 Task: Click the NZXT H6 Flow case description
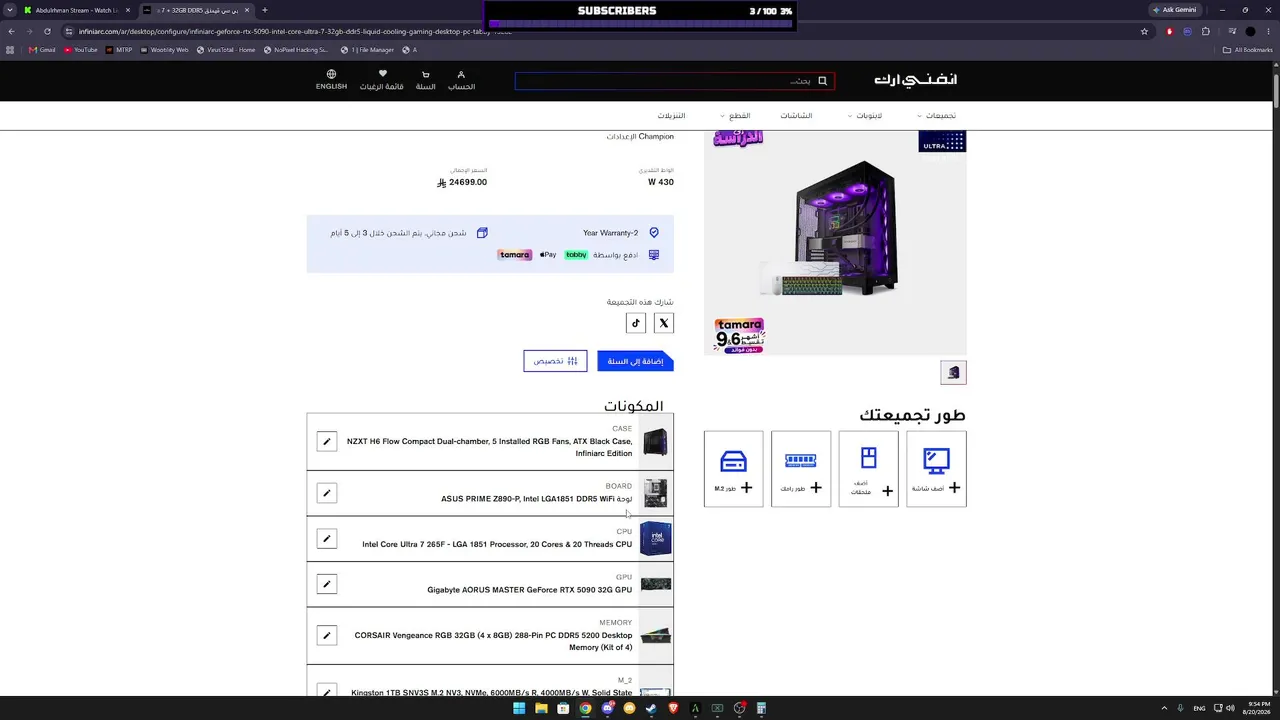[x=489, y=447]
